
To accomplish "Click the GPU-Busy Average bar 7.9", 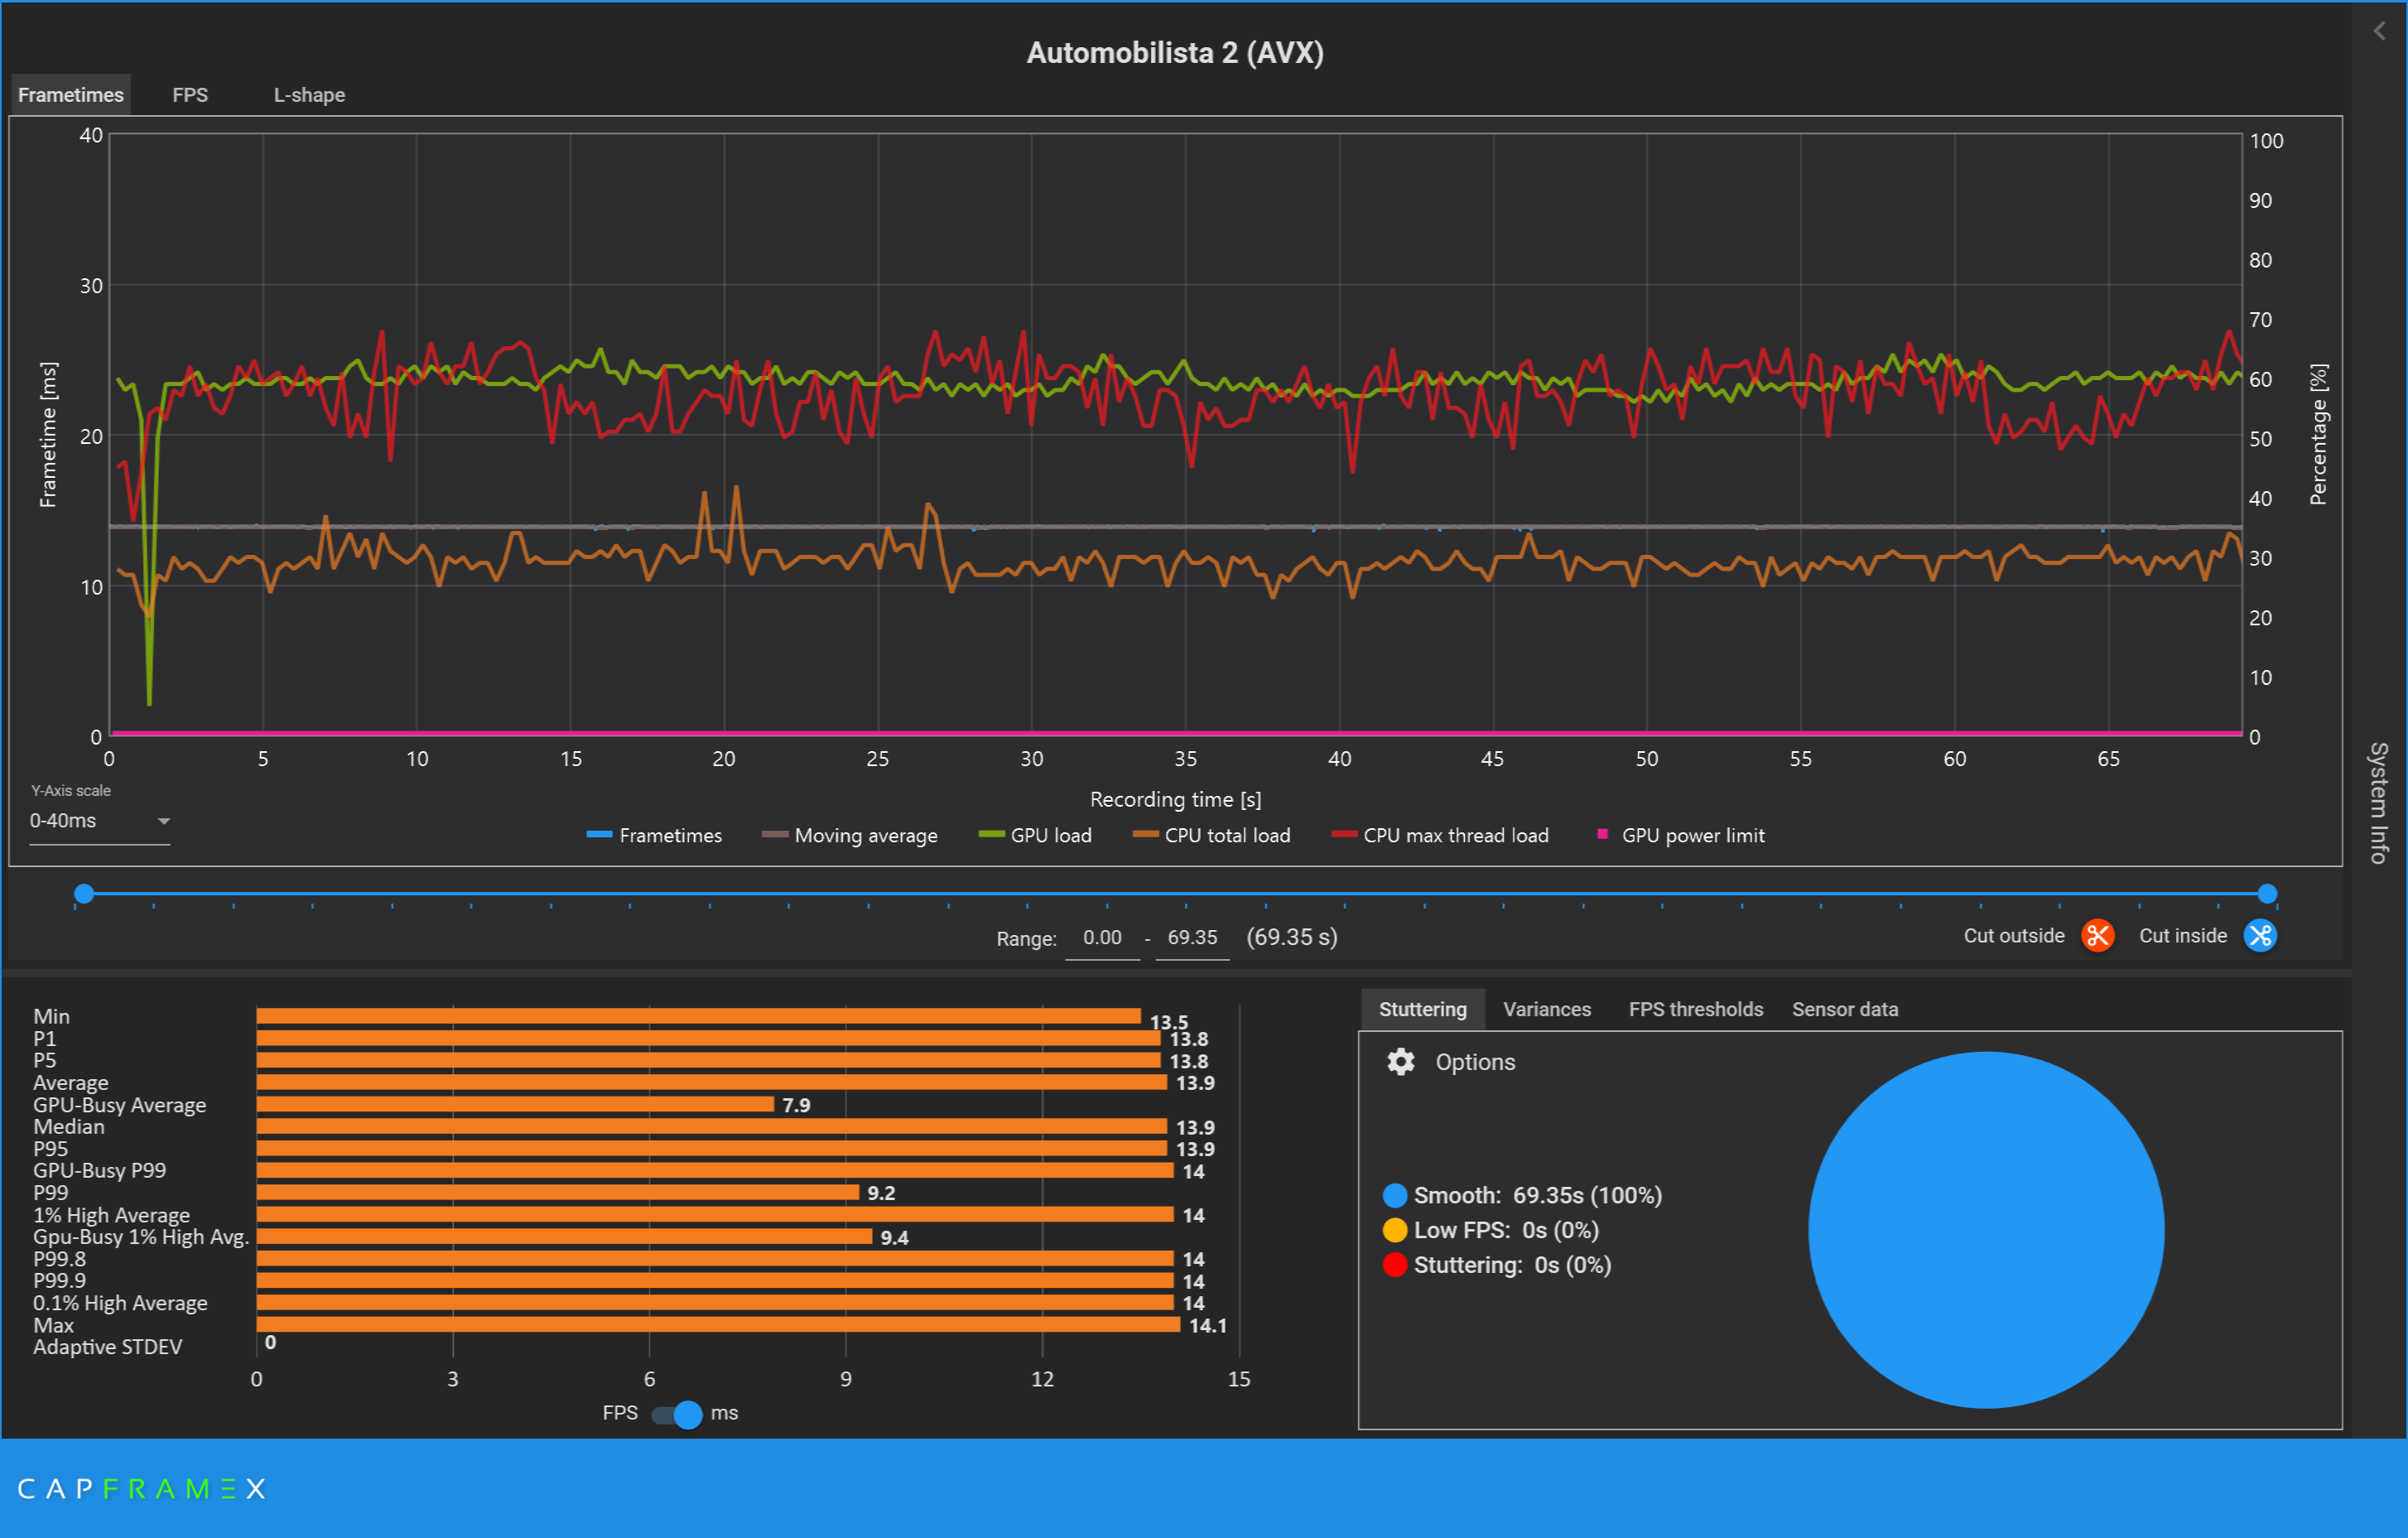I will (x=515, y=1104).
